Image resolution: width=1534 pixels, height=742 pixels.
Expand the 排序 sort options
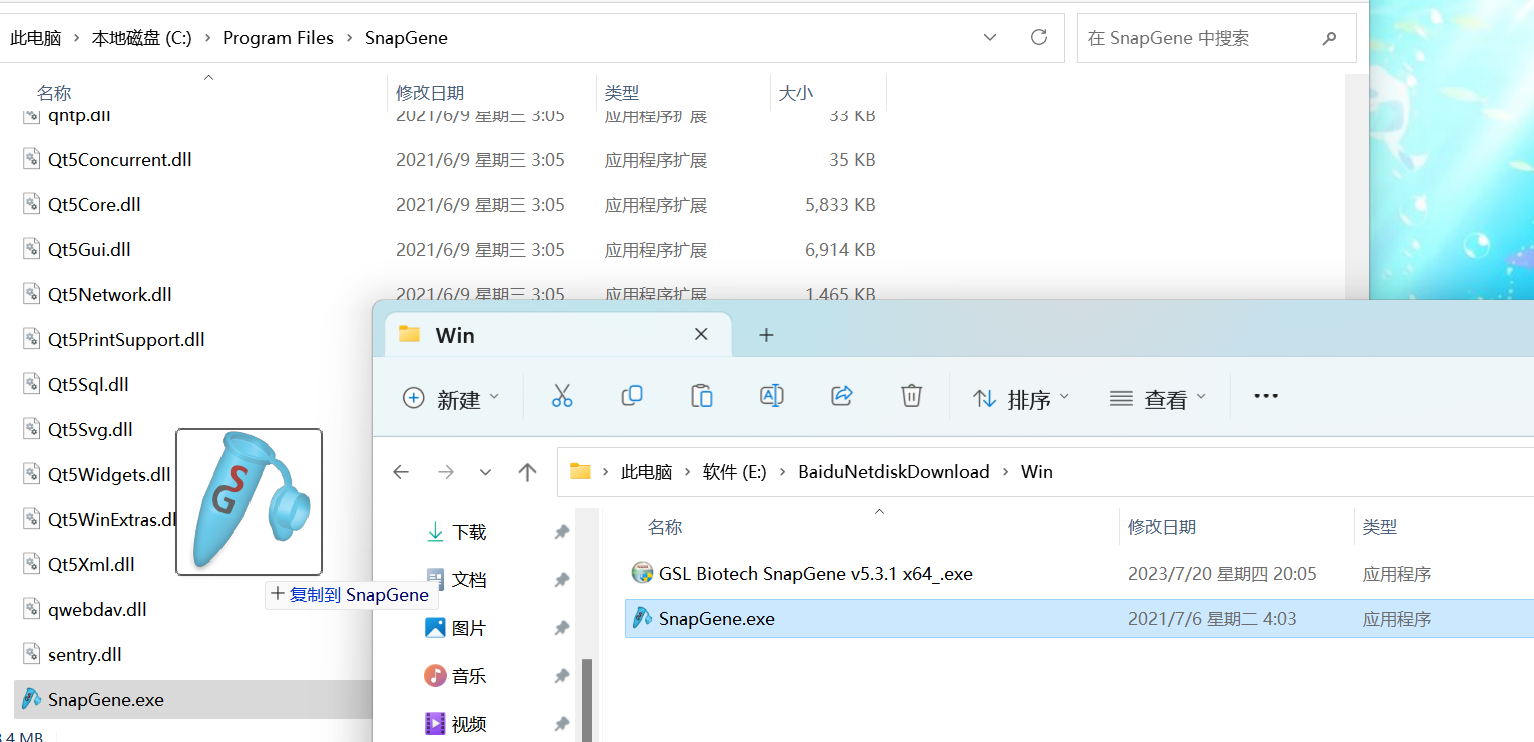click(x=1021, y=399)
